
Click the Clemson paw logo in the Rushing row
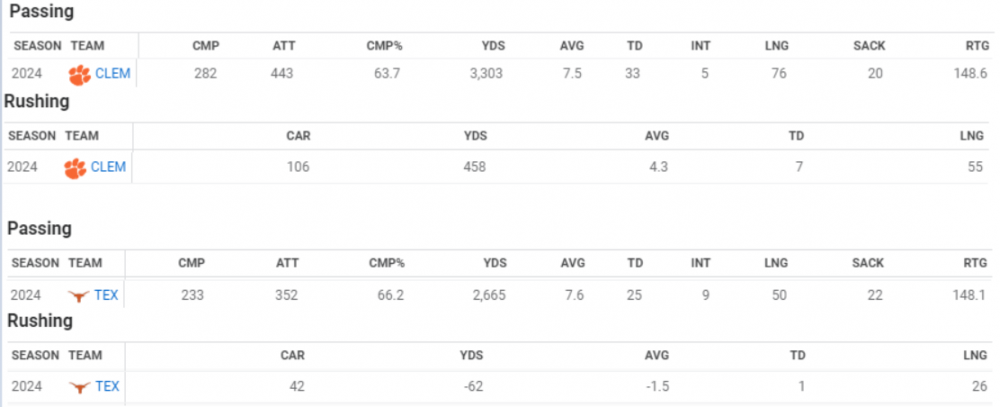click(75, 168)
